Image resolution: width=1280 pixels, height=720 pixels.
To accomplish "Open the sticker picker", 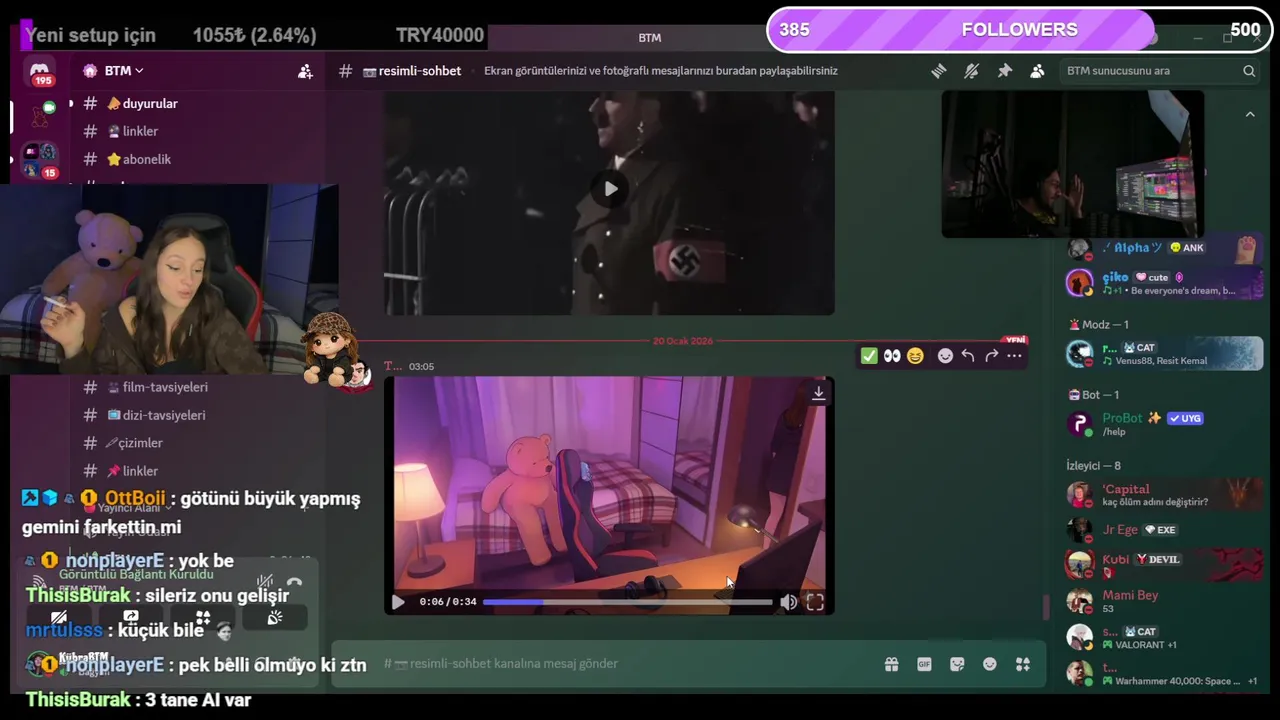I will 957,664.
